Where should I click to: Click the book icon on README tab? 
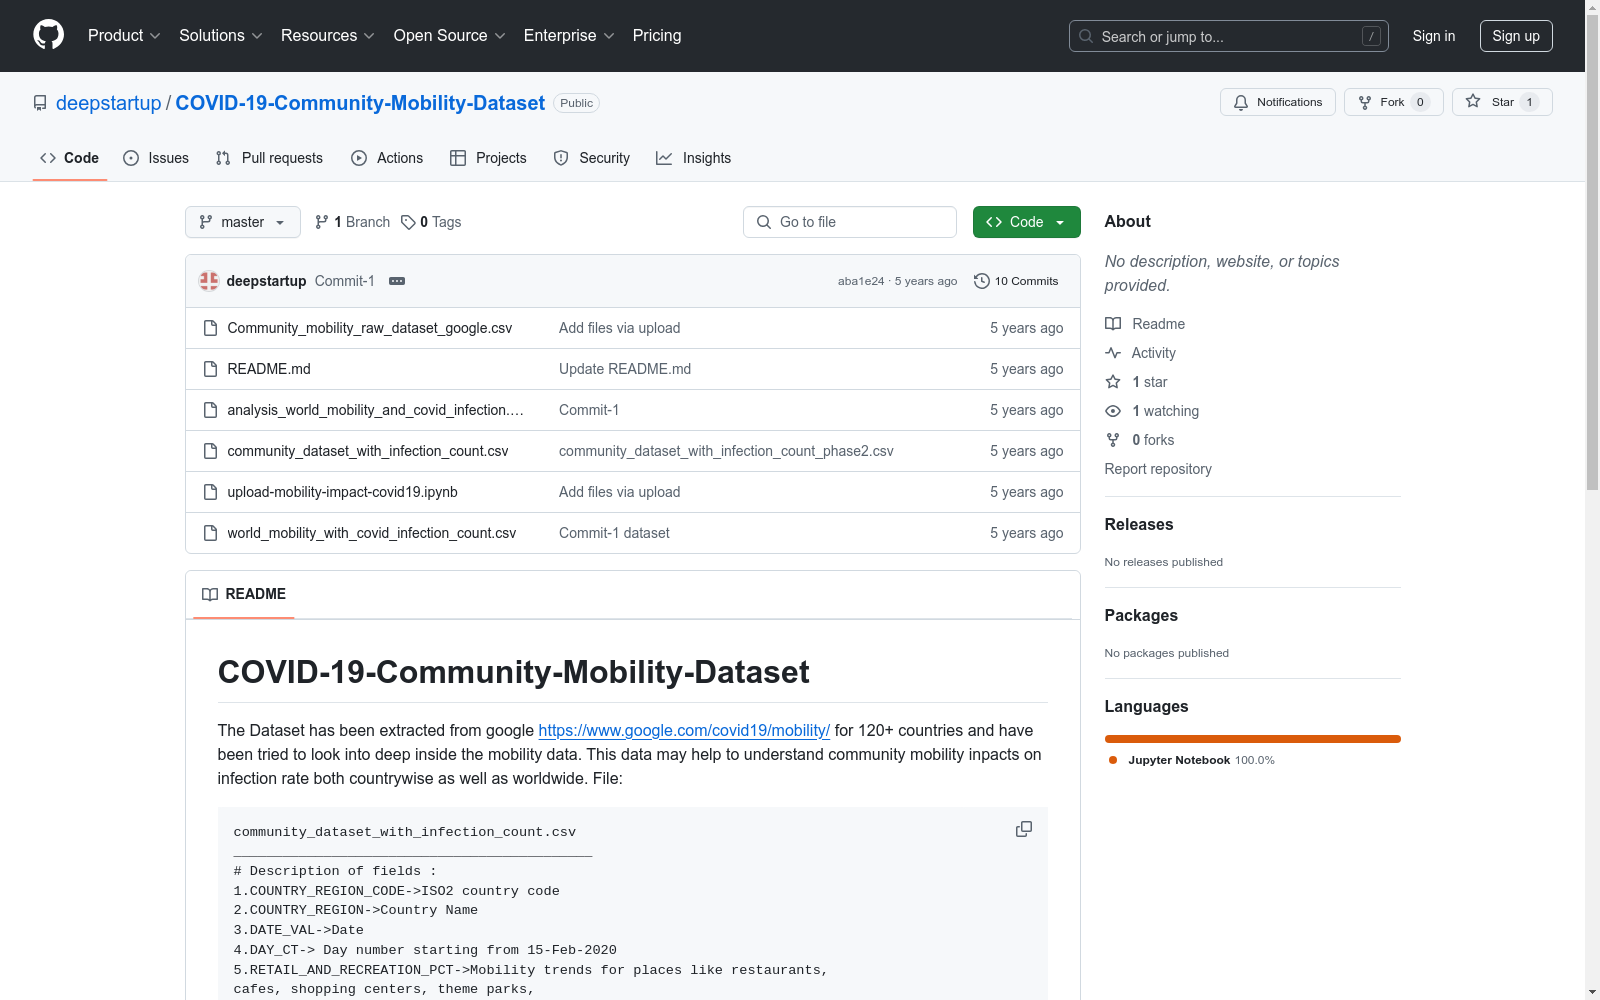tap(210, 594)
